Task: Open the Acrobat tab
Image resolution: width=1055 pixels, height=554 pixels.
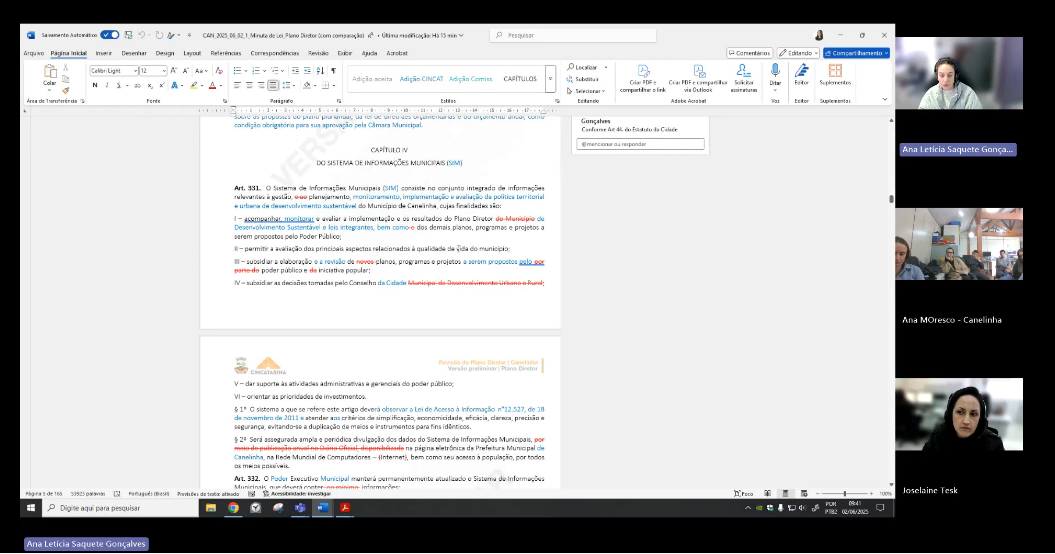Action: point(397,53)
